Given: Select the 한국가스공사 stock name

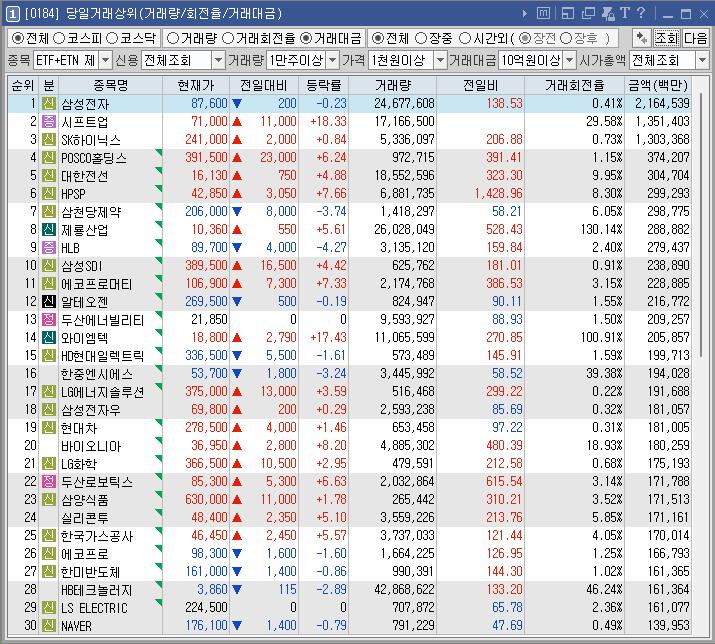Looking at the screenshot, I should pyautogui.click(x=97, y=536).
